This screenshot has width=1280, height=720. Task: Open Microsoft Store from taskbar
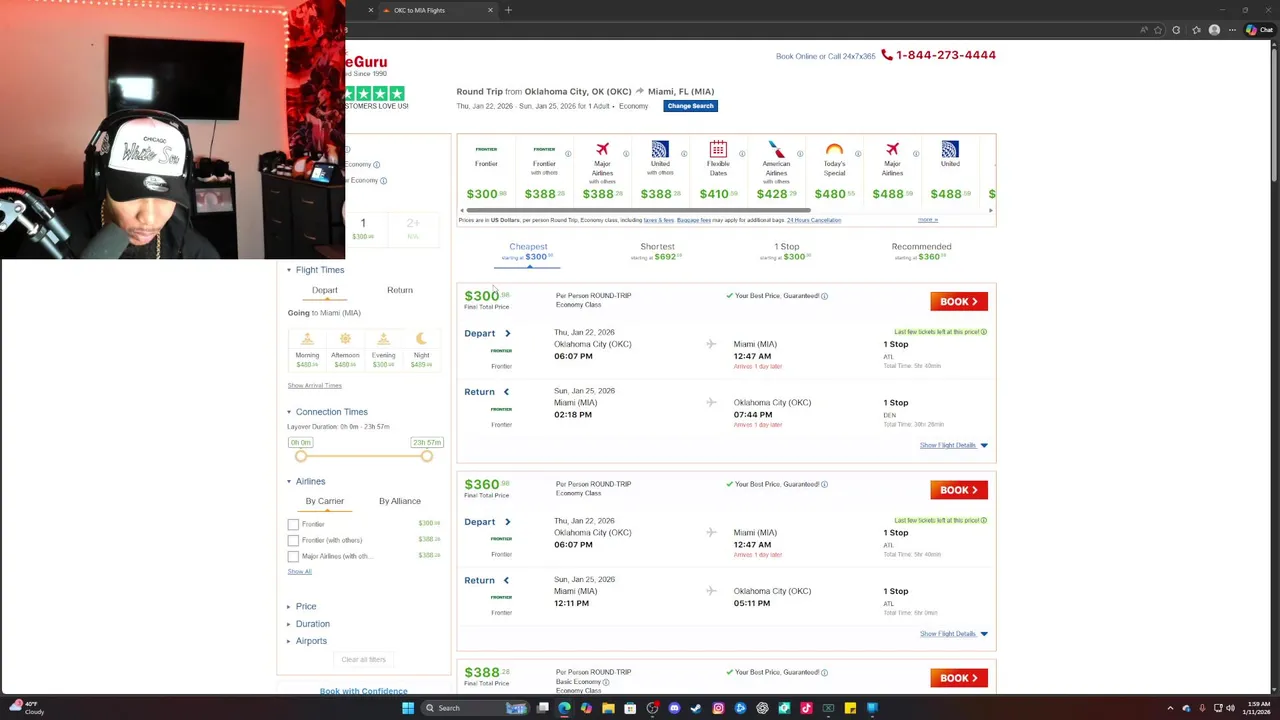pos(630,708)
